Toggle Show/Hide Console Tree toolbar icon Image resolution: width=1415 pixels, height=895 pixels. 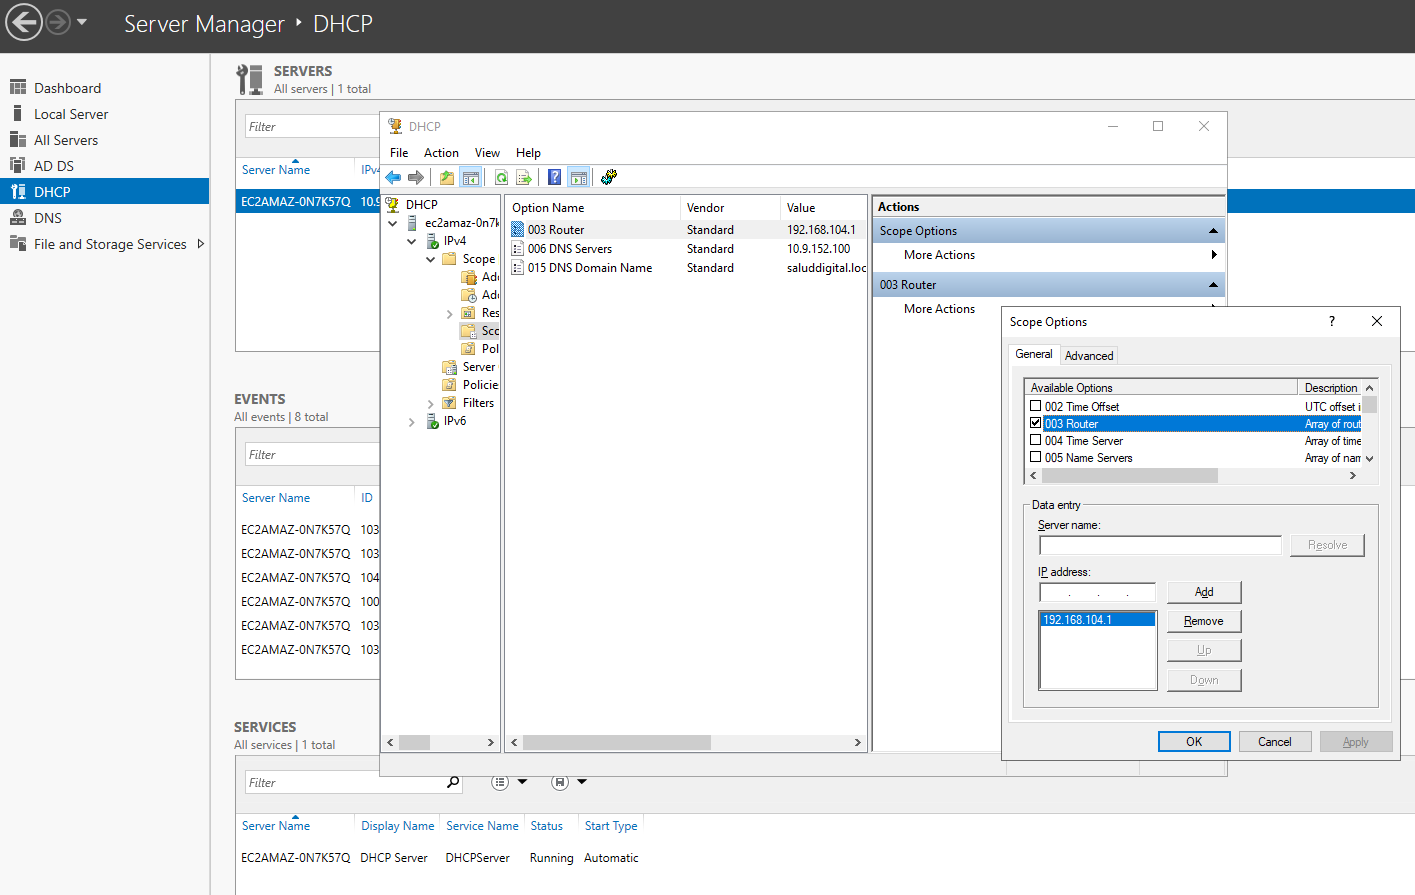pos(471,178)
